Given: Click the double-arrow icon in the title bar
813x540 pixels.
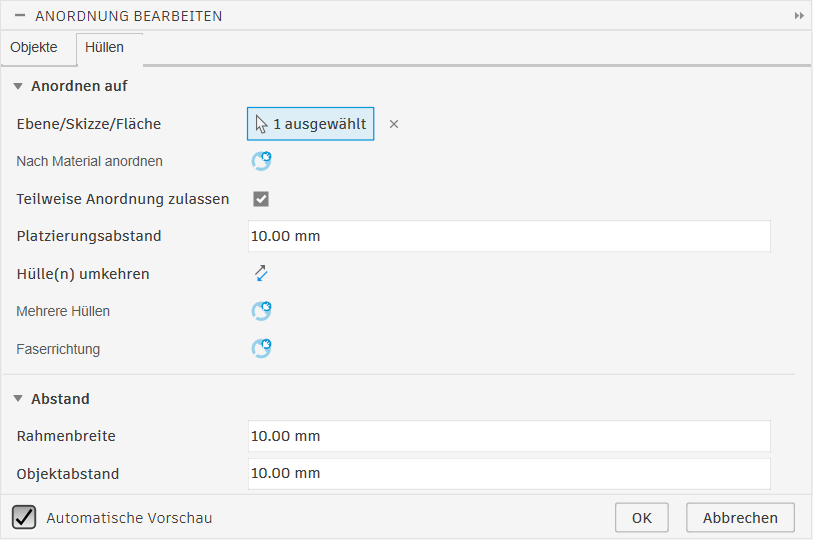Looking at the screenshot, I should point(799,16).
